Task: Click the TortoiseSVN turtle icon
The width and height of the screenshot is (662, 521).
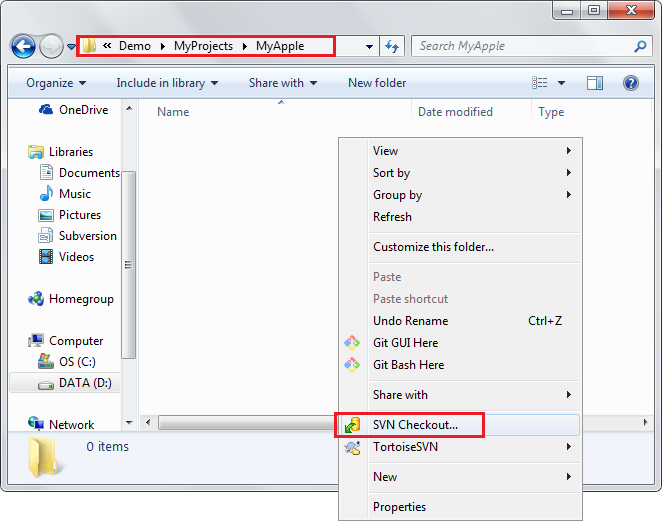Action: [352, 447]
